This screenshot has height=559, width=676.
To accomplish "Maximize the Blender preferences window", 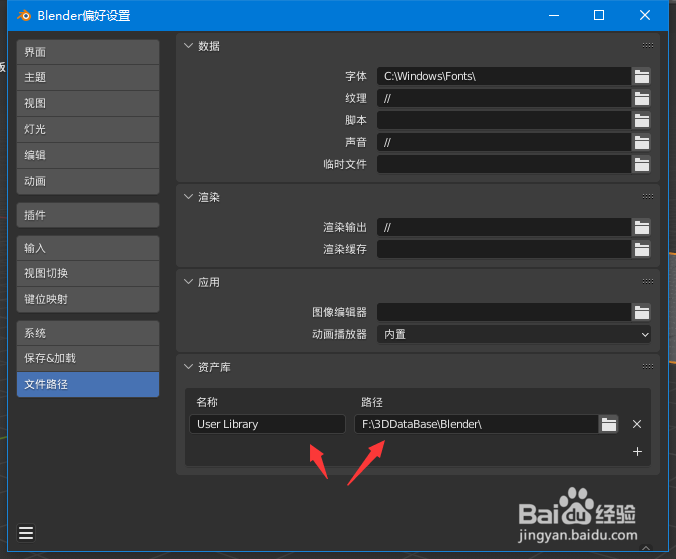I will point(599,16).
